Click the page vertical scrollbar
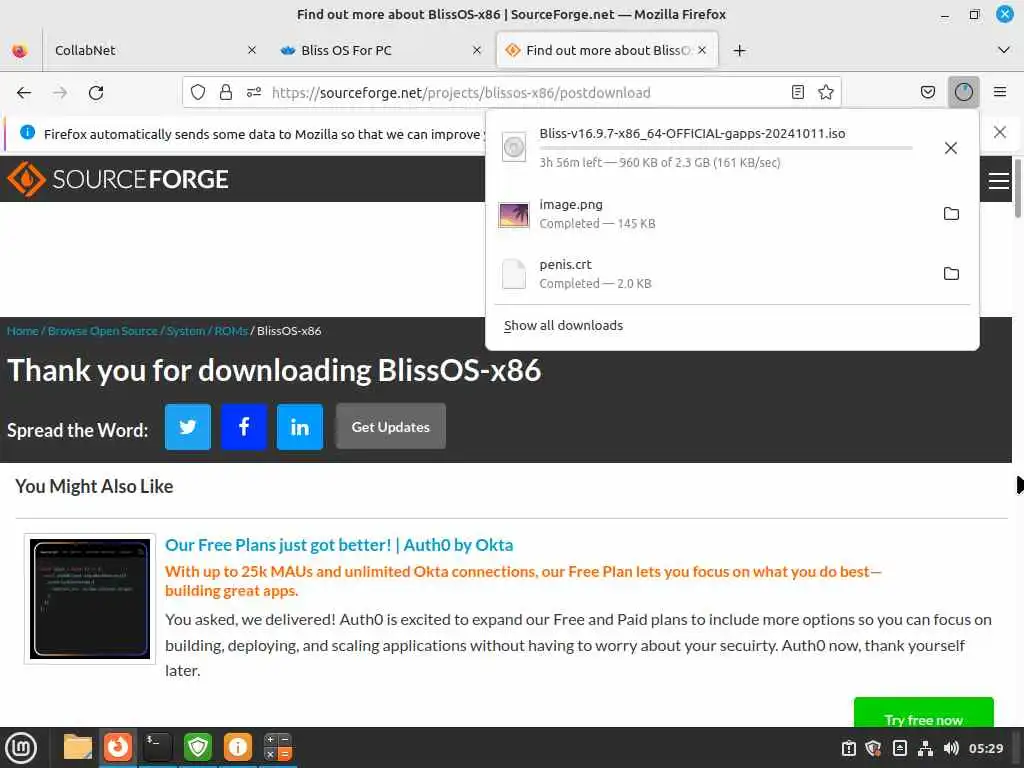1024x768 pixels. tap(1017, 186)
